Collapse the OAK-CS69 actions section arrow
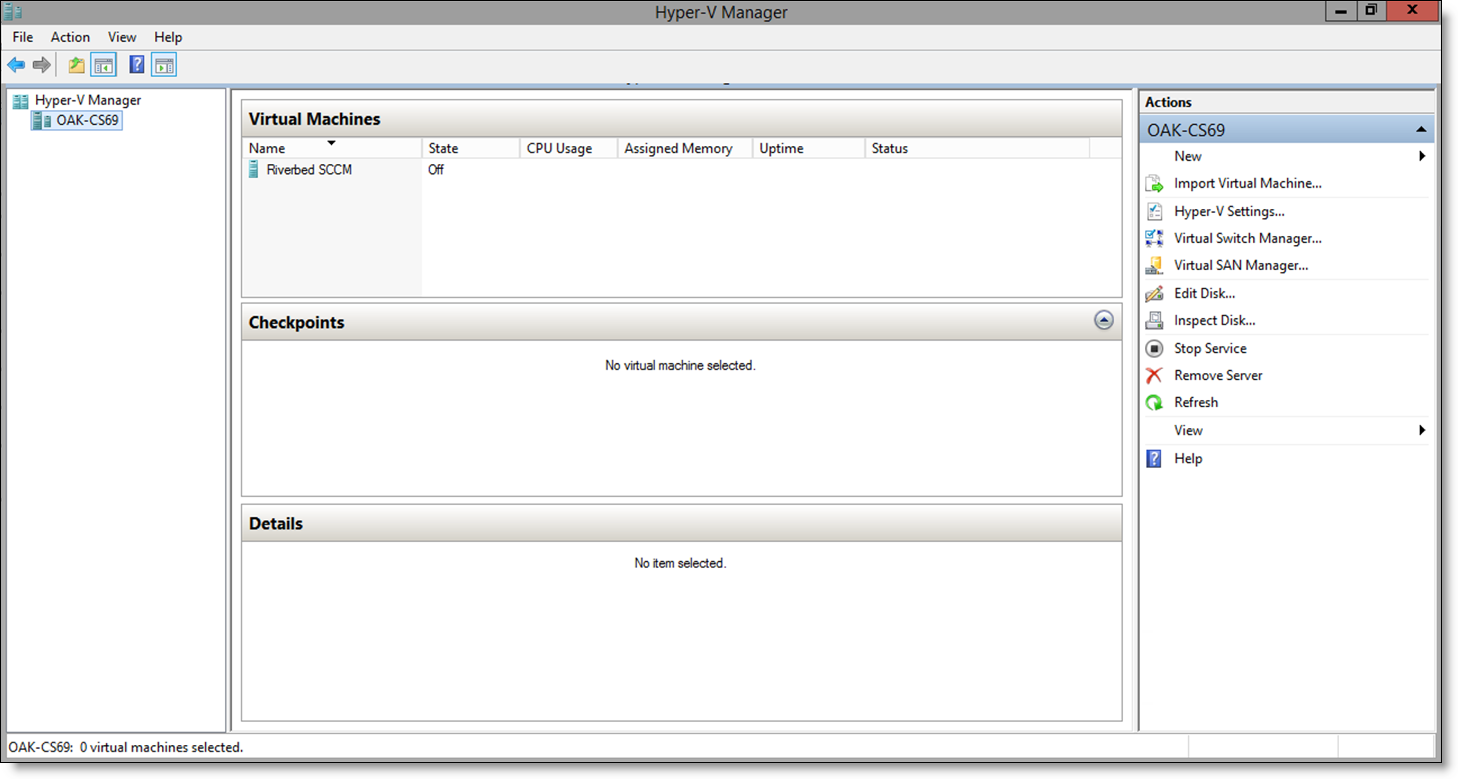Viewport: 1458px width, 779px height. 1421,130
